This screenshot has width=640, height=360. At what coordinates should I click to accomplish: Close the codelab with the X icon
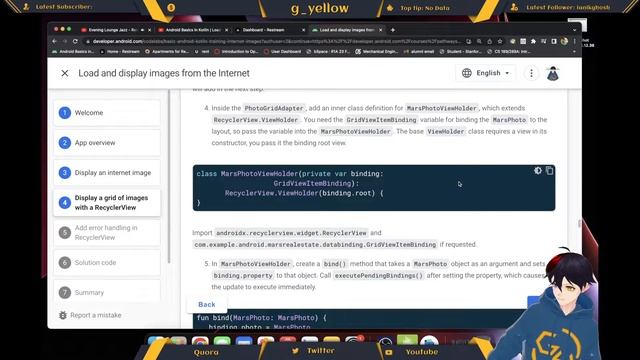(64, 73)
